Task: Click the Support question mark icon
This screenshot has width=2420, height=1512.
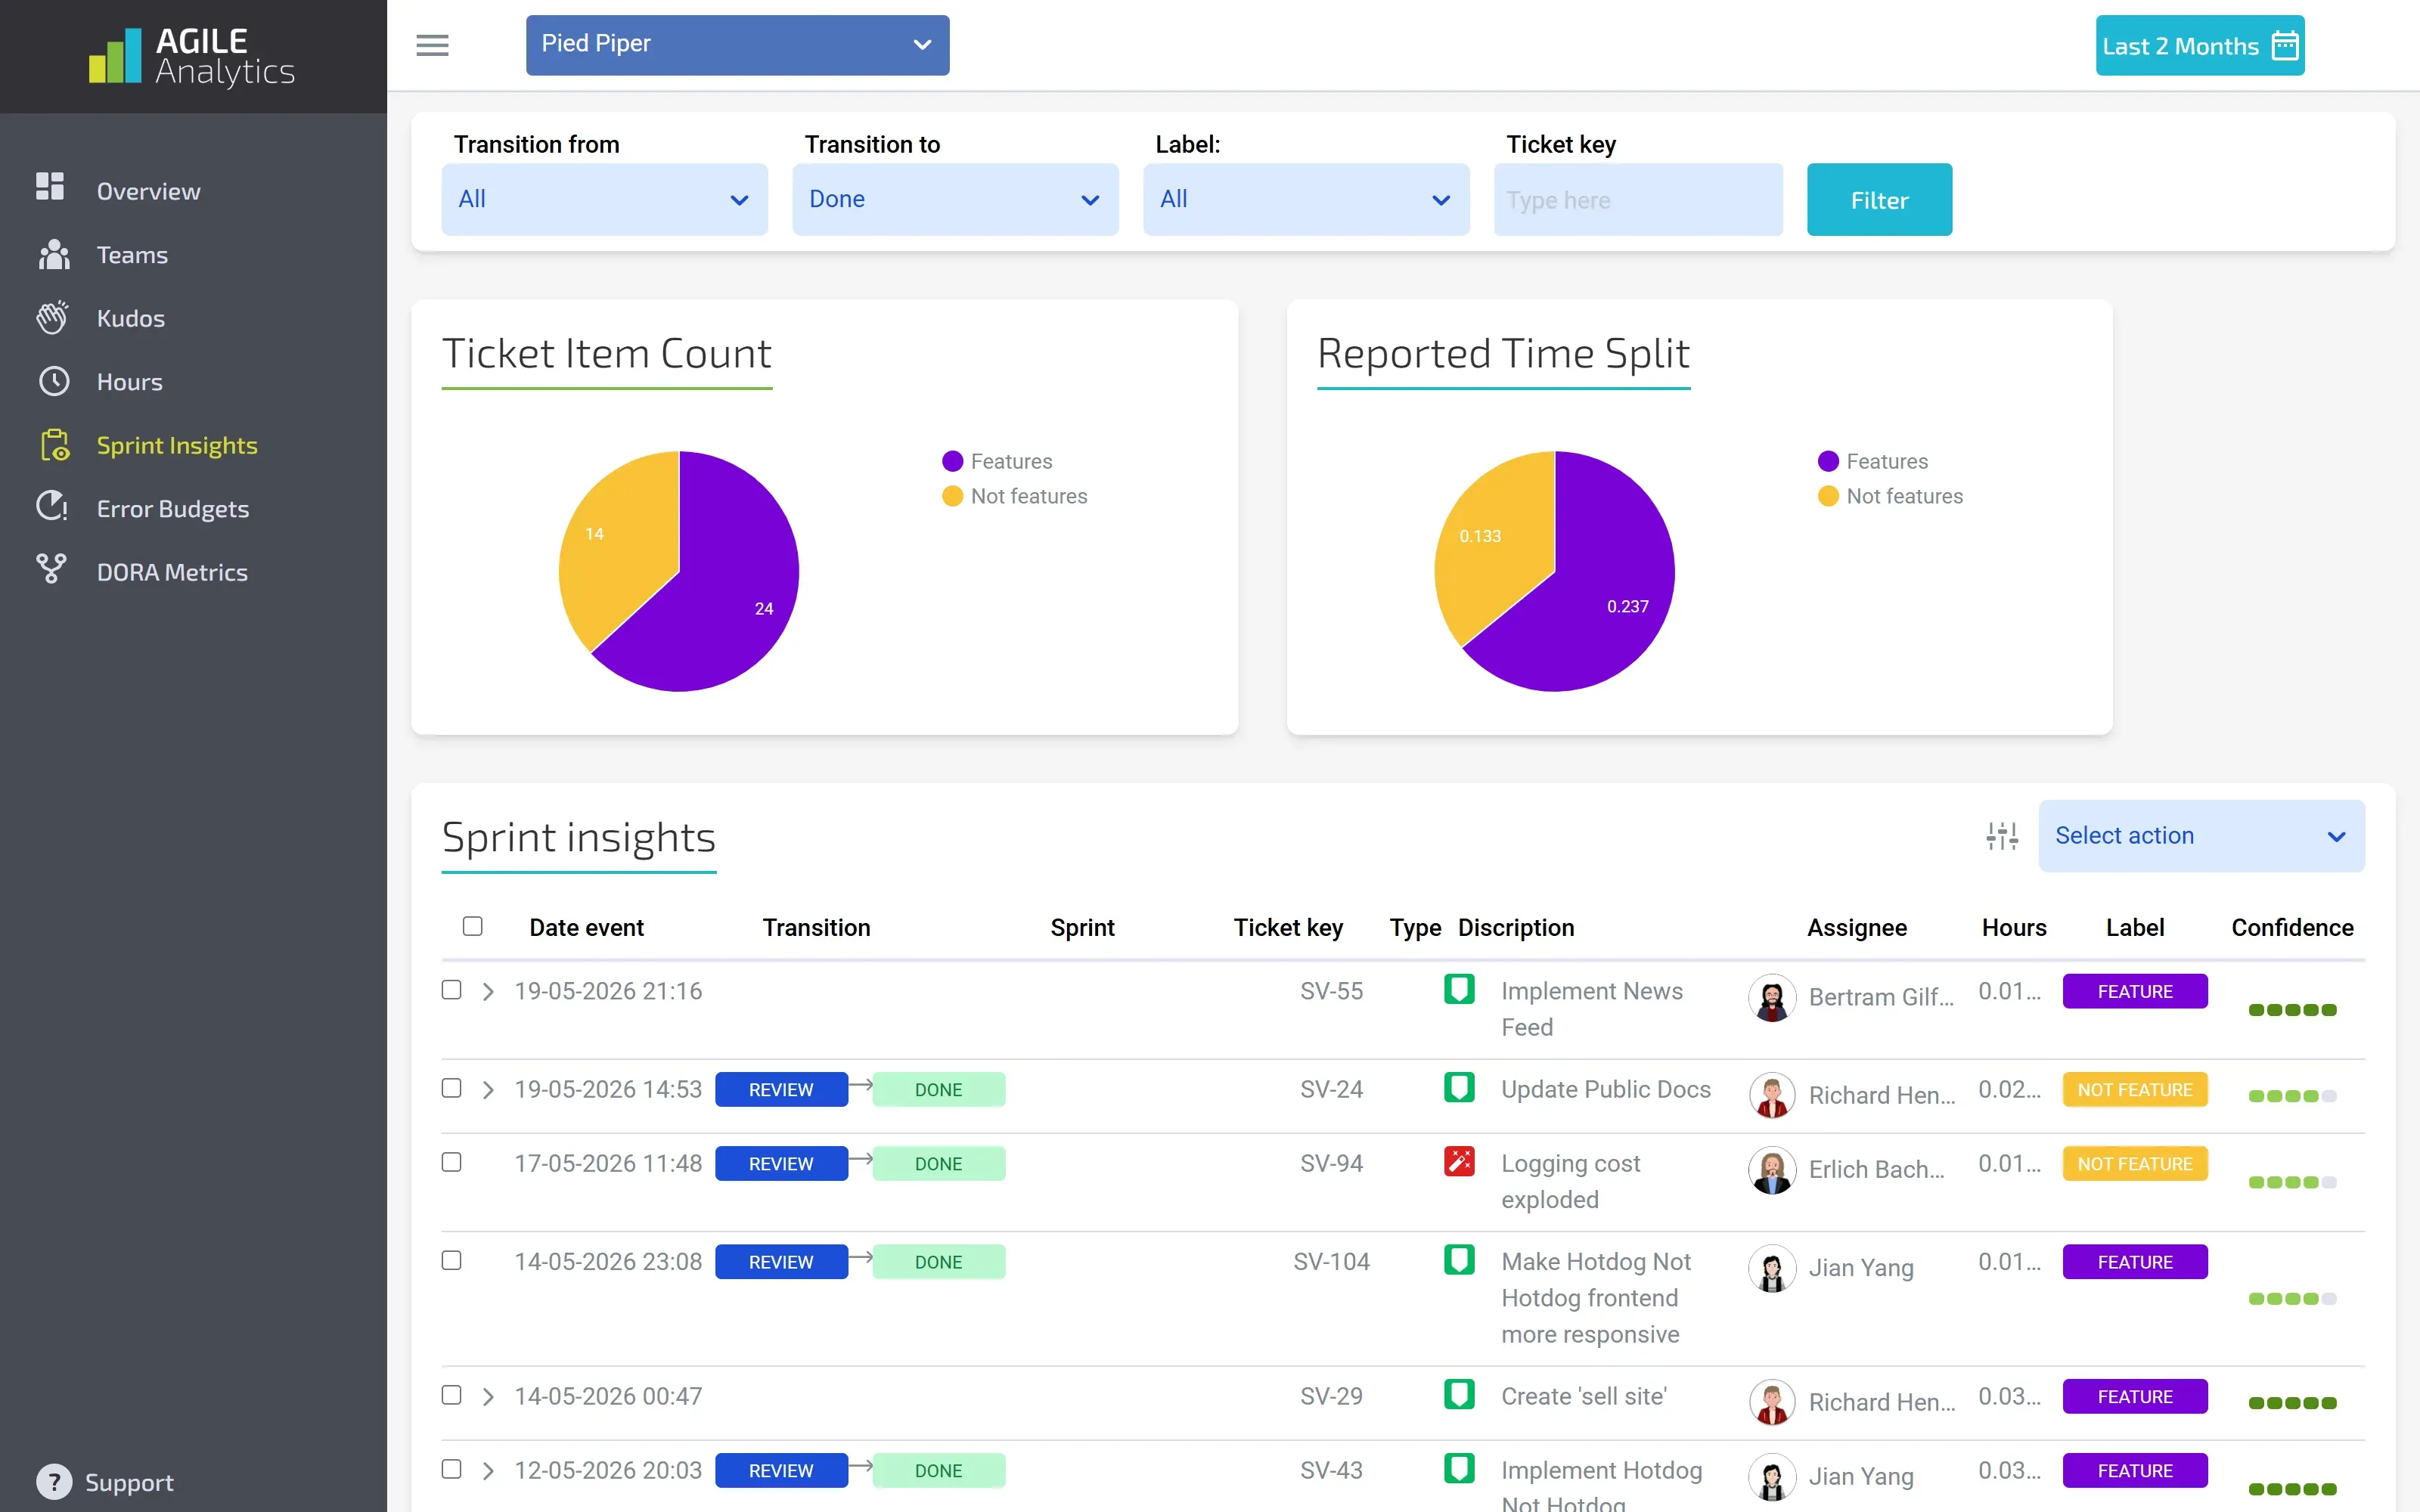Action: (x=54, y=1481)
